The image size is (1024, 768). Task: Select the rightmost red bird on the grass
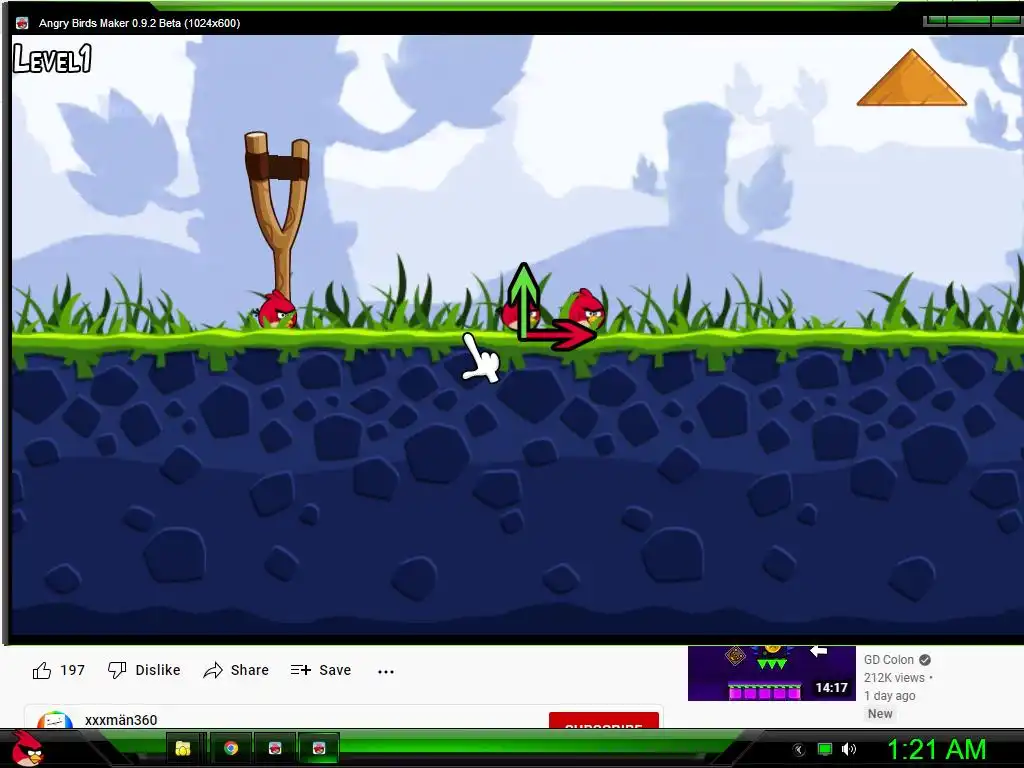[x=587, y=309]
